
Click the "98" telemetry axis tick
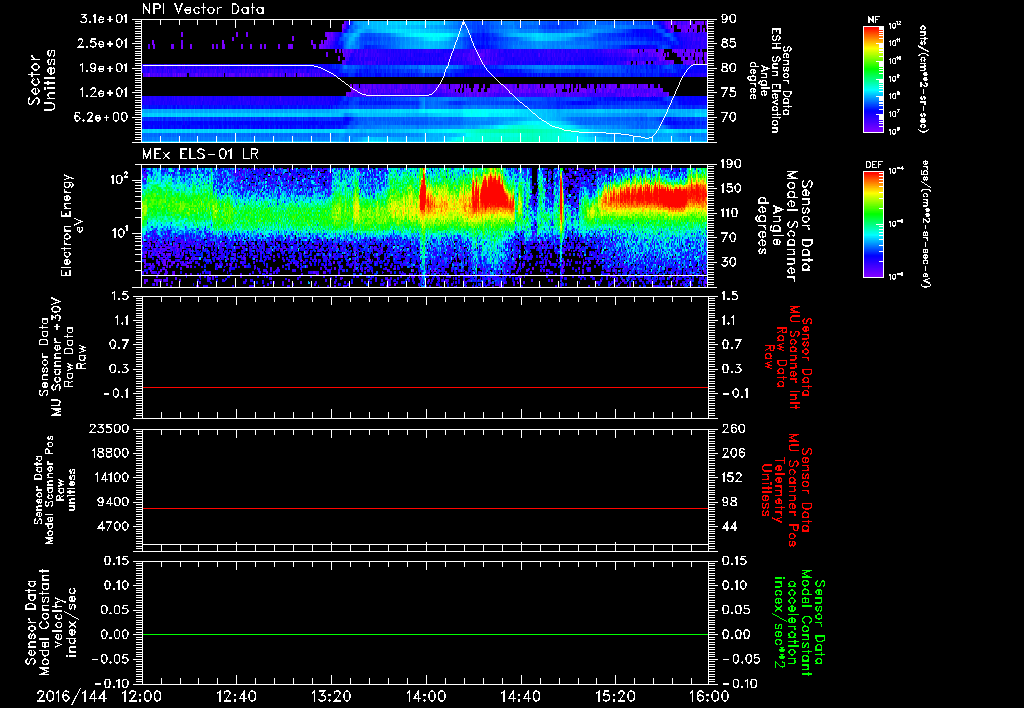click(729, 502)
